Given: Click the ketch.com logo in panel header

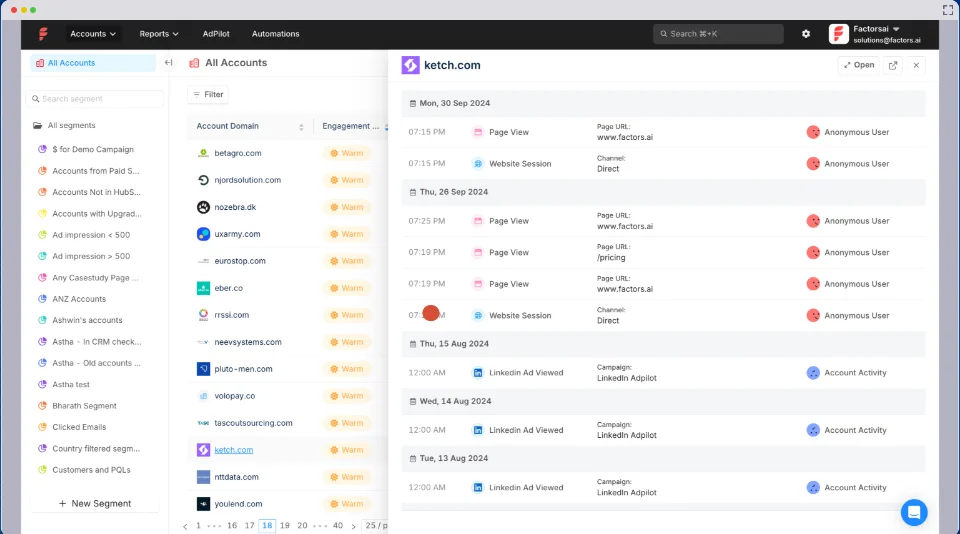Looking at the screenshot, I should point(410,65).
